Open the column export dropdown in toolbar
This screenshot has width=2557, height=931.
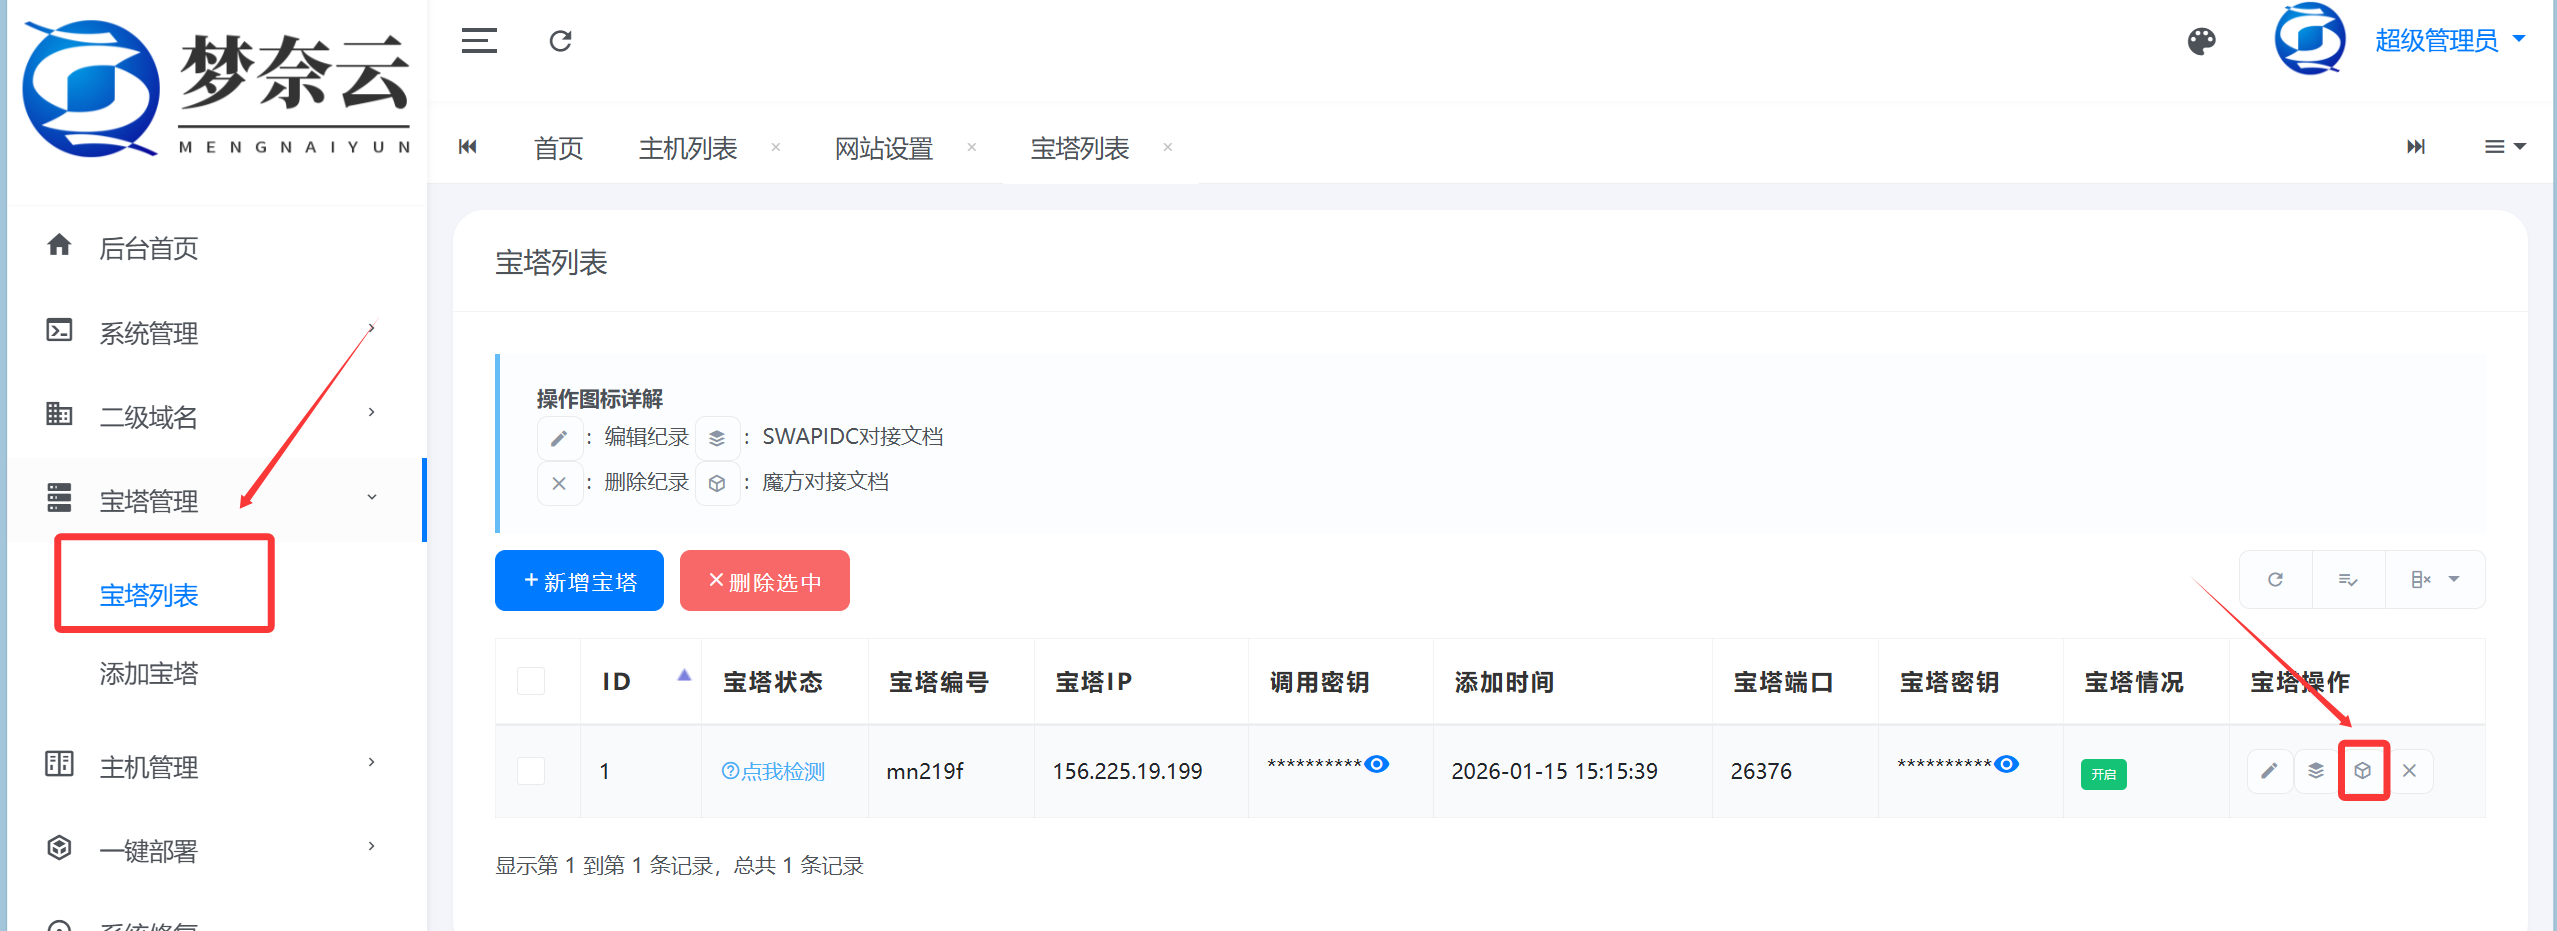point(2434,580)
